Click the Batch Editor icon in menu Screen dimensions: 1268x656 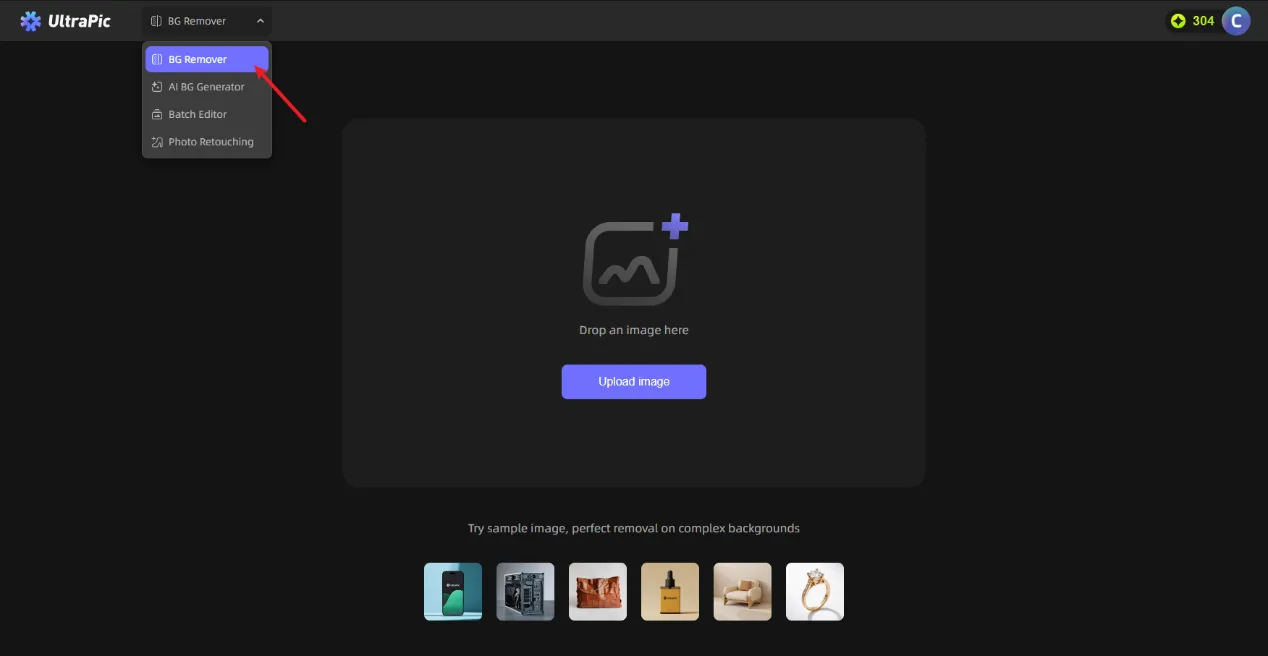(157, 114)
